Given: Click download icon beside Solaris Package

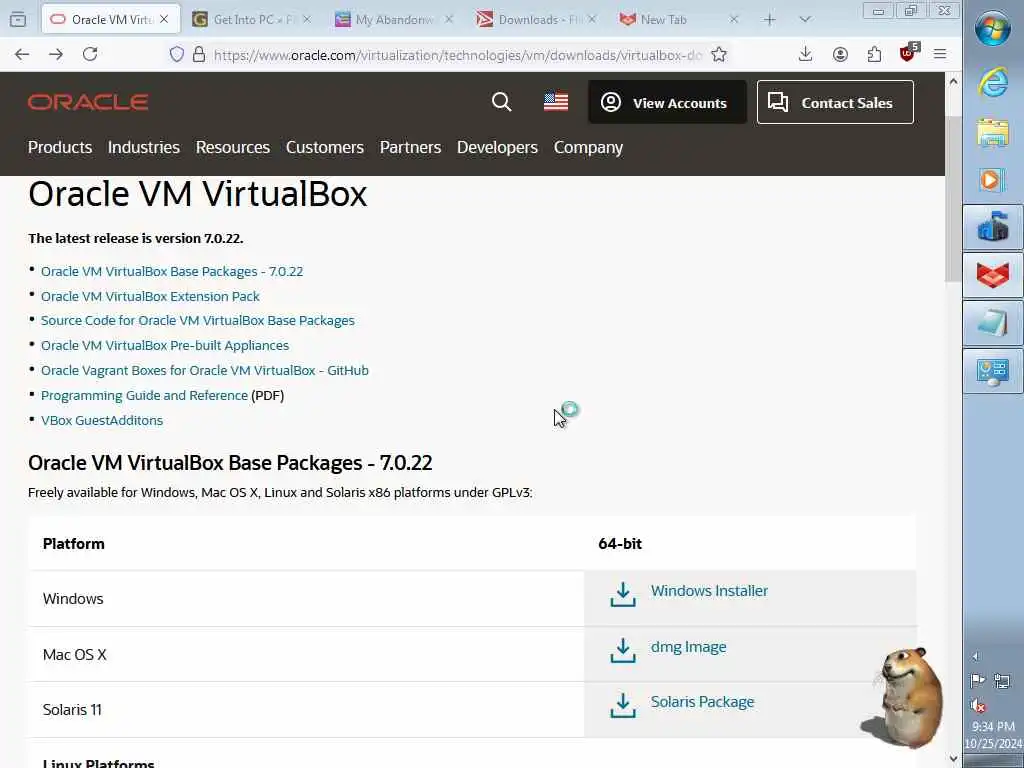Looking at the screenshot, I should coord(623,705).
